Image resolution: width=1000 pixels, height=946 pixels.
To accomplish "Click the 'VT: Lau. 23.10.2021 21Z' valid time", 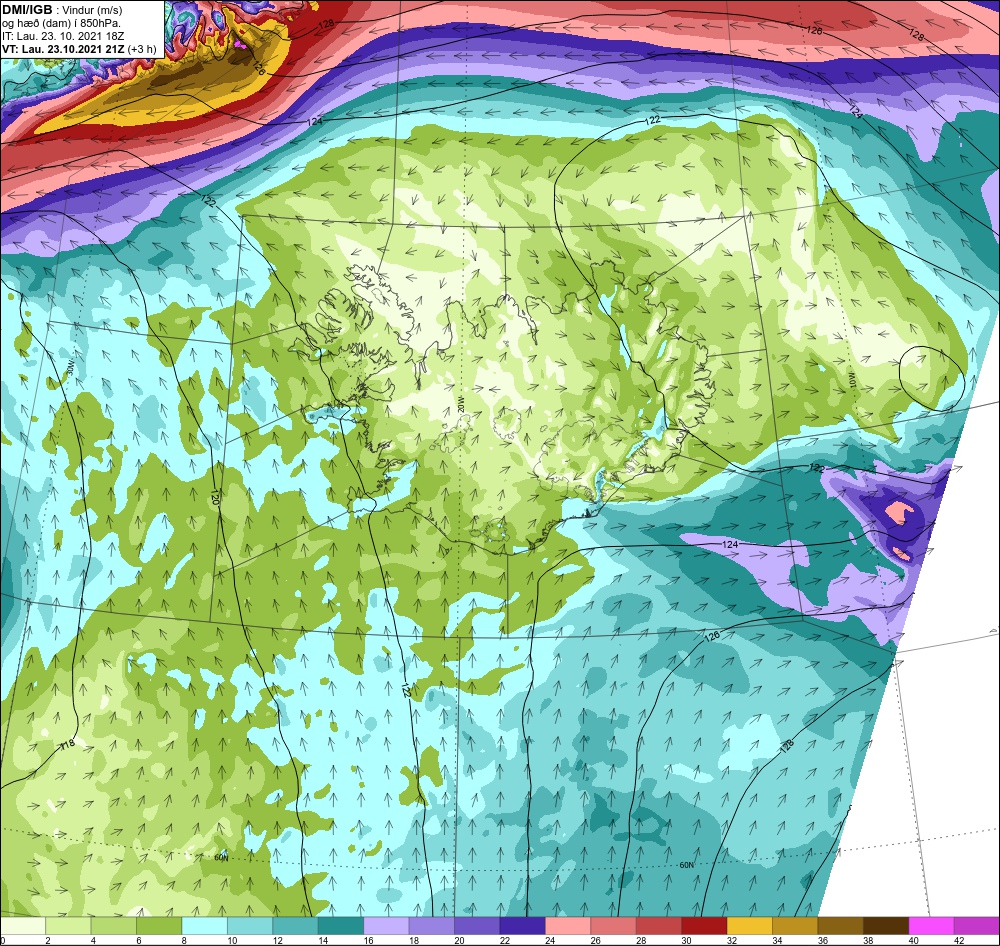I will 63,49.
